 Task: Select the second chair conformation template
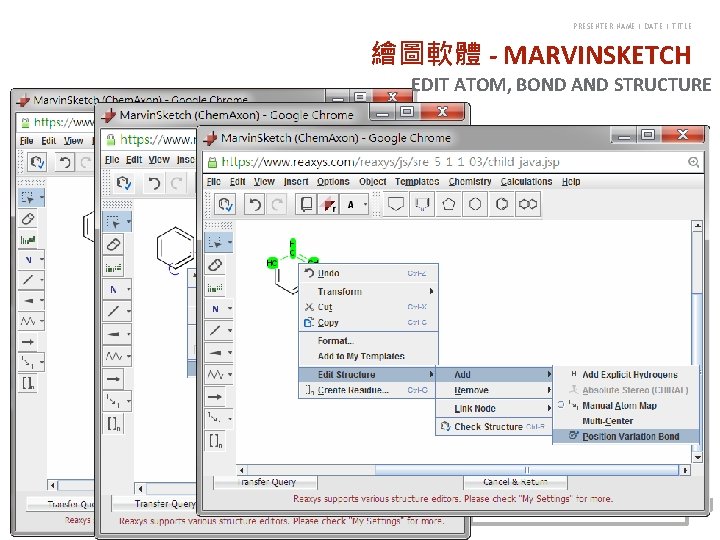pyautogui.click(x=422, y=204)
